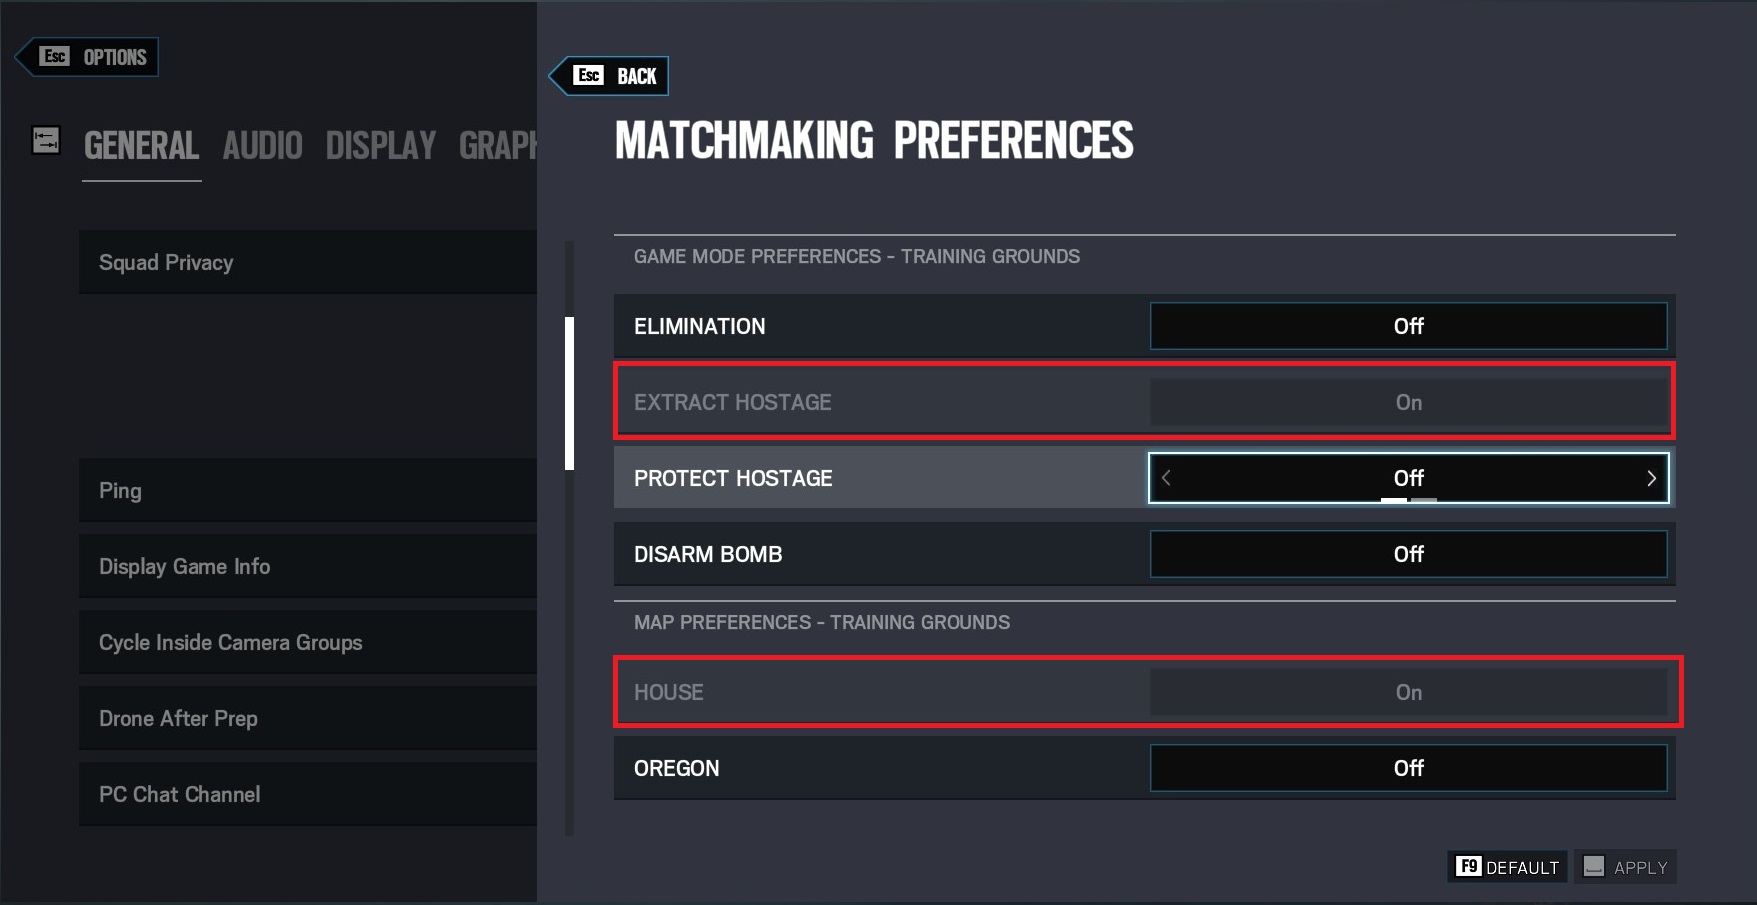This screenshot has height=905, width=1757.
Task: Click the F9 key icon for Default
Action: tap(1467, 867)
